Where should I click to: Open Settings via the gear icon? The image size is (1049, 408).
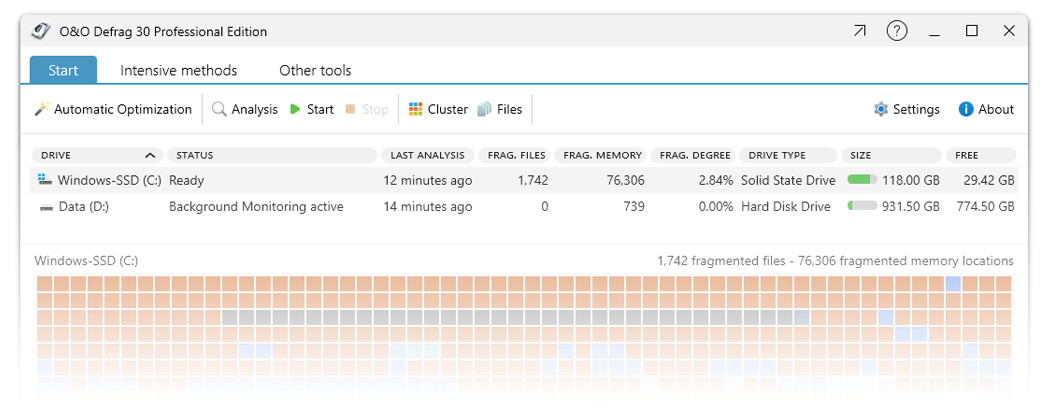(880, 110)
